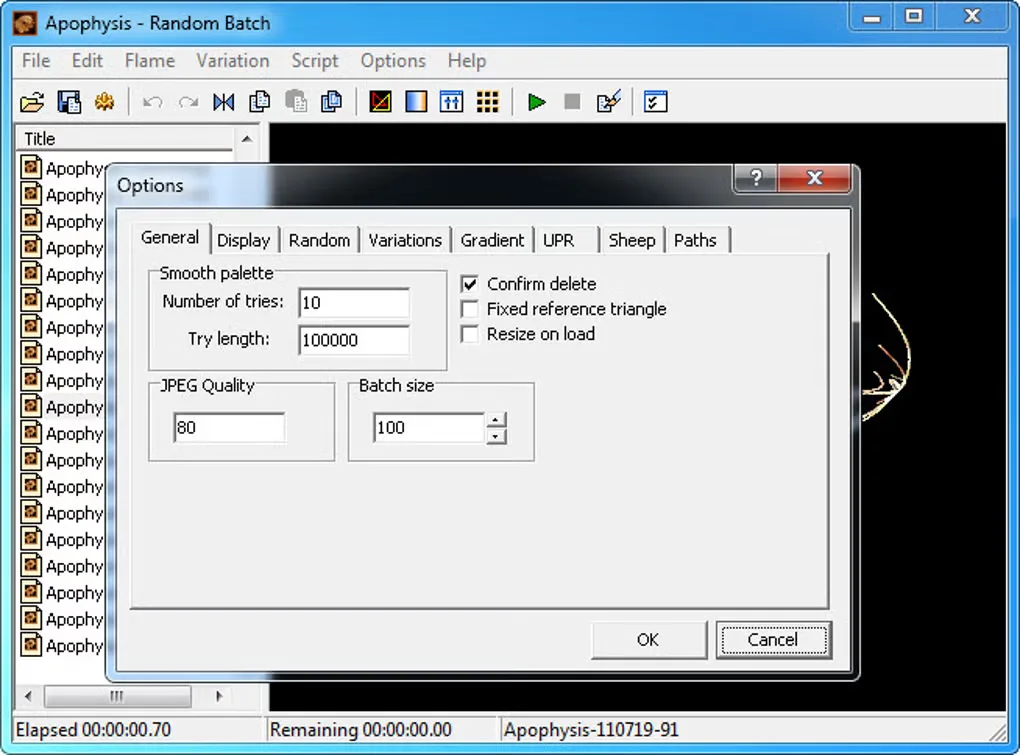1020x755 pixels.
Task: Click the Options dialog help question button
Action: 756,178
